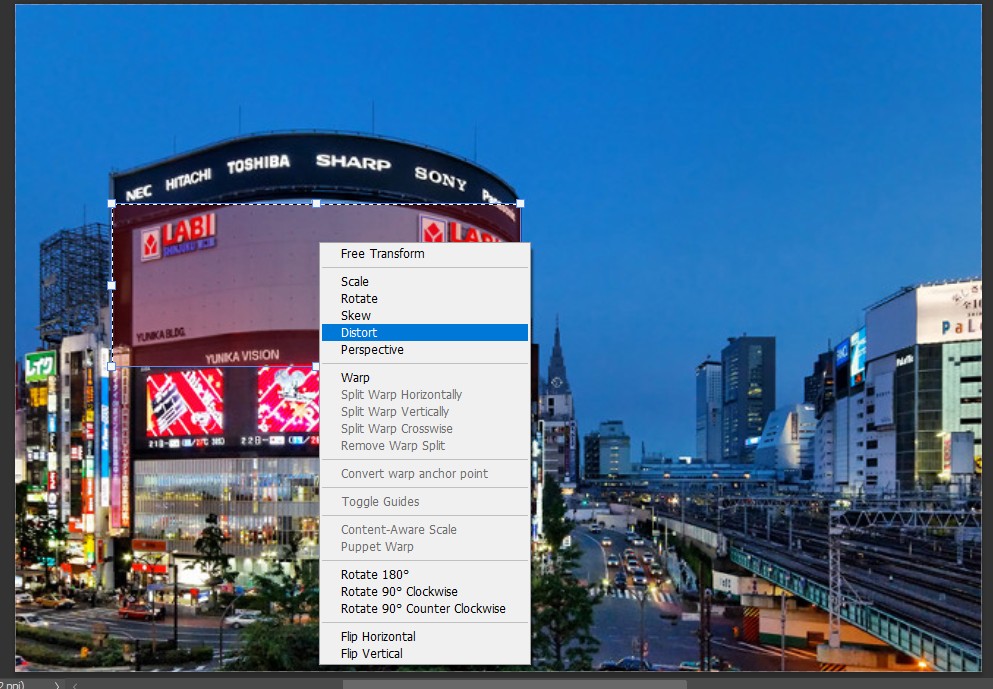This screenshot has height=689, width=993.
Task: Choose Rotate 90° Clockwise
Action: (x=424, y=591)
